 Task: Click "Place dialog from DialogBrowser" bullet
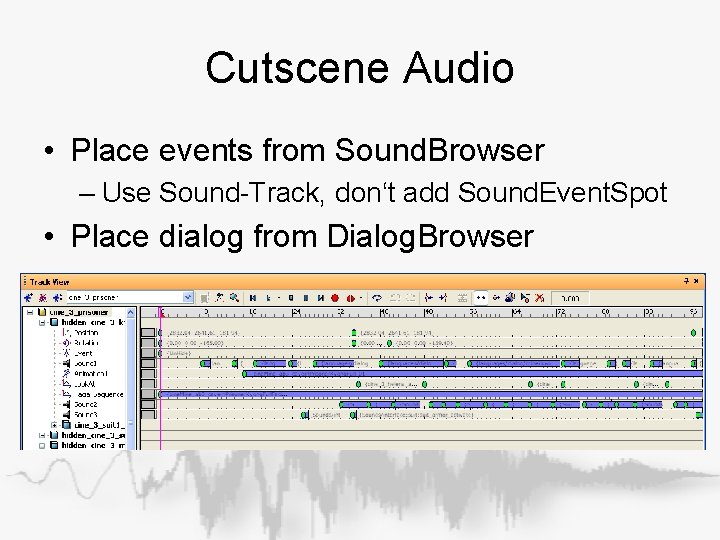point(302,236)
